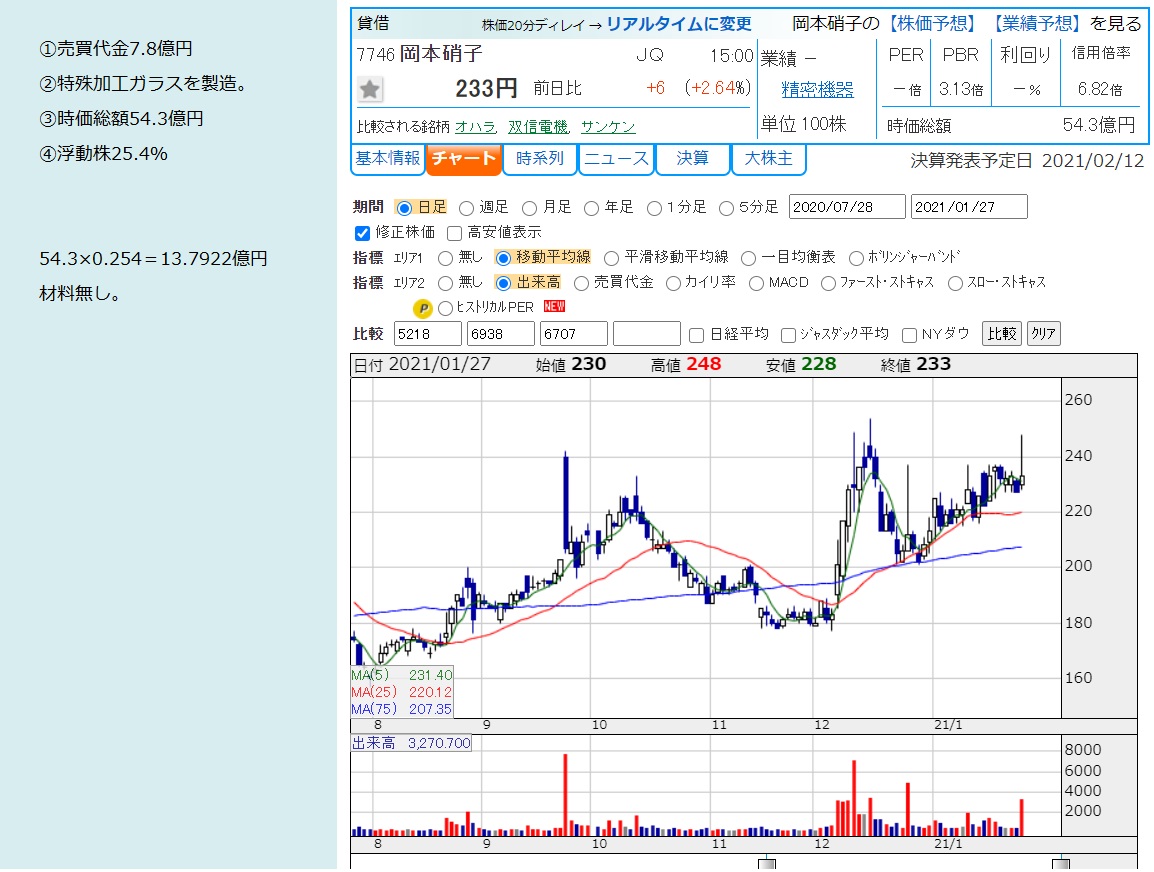Select the 5分足 radio button
This screenshot has width=1154, height=872.
[726, 208]
